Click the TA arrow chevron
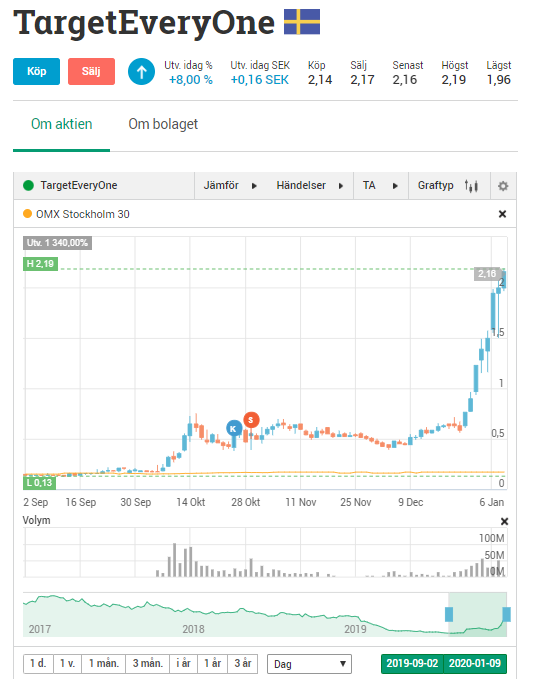Viewport: 544px width, 679px height. click(x=395, y=186)
